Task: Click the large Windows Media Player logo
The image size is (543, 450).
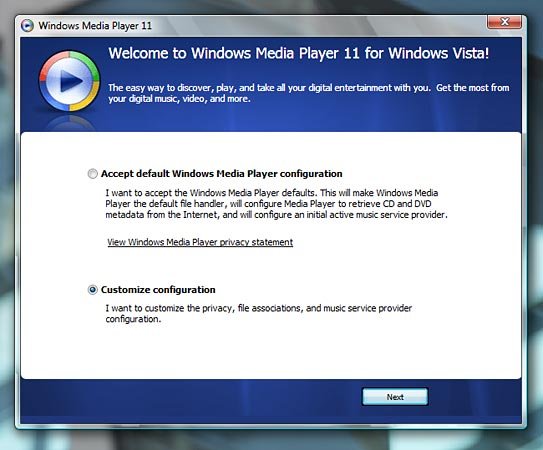Action: tap(69, 81)
